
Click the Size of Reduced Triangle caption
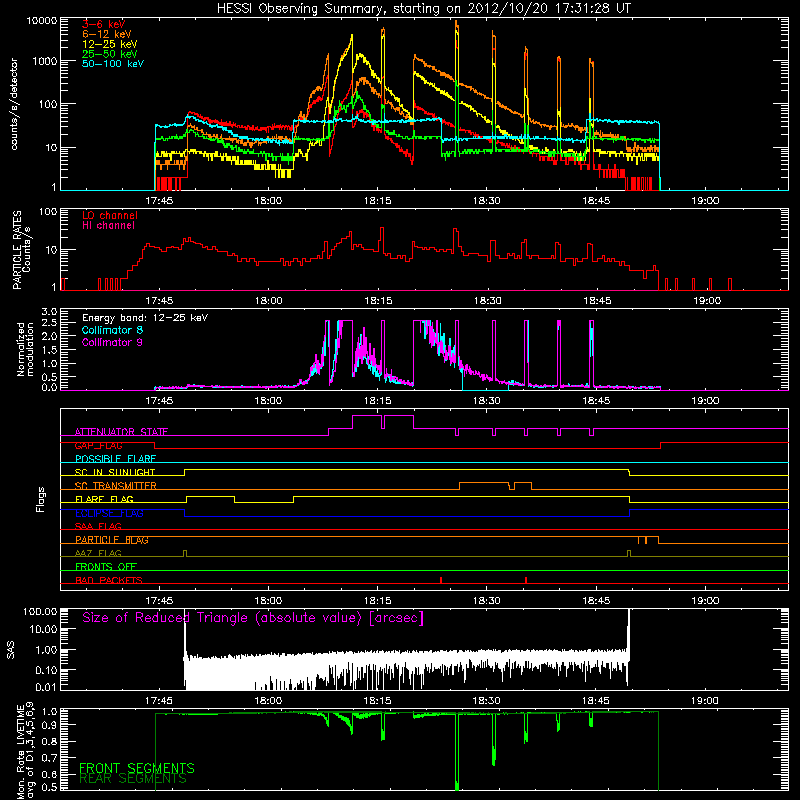coord(253,618)
